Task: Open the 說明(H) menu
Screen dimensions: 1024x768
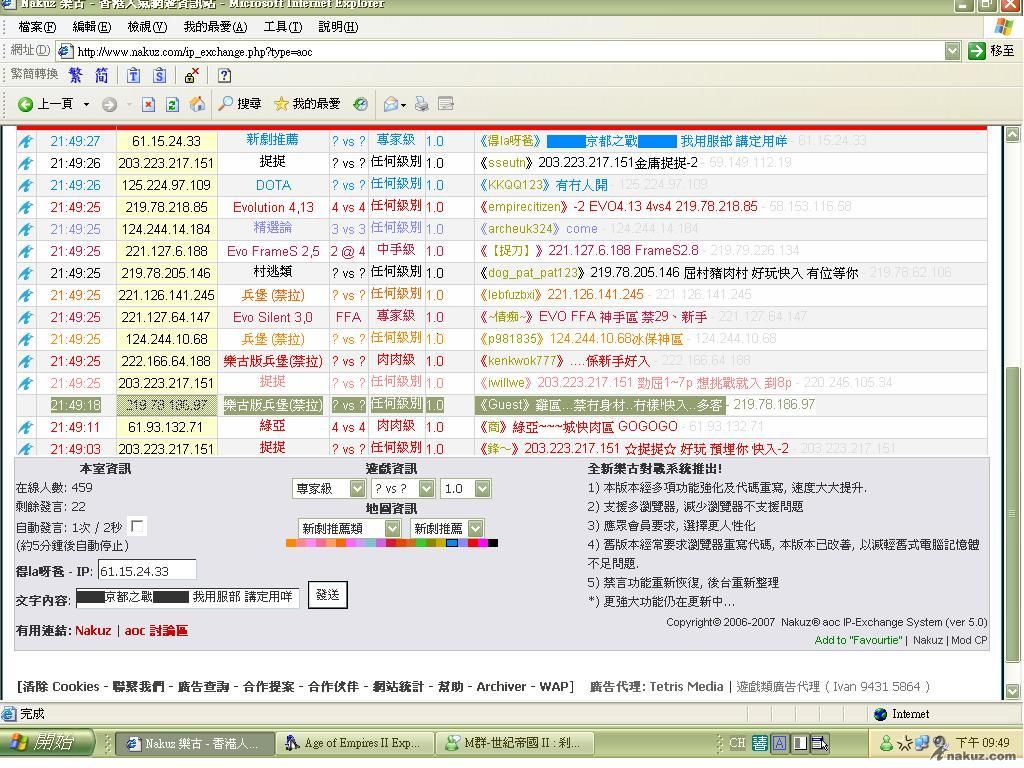Action: [338, 27]
